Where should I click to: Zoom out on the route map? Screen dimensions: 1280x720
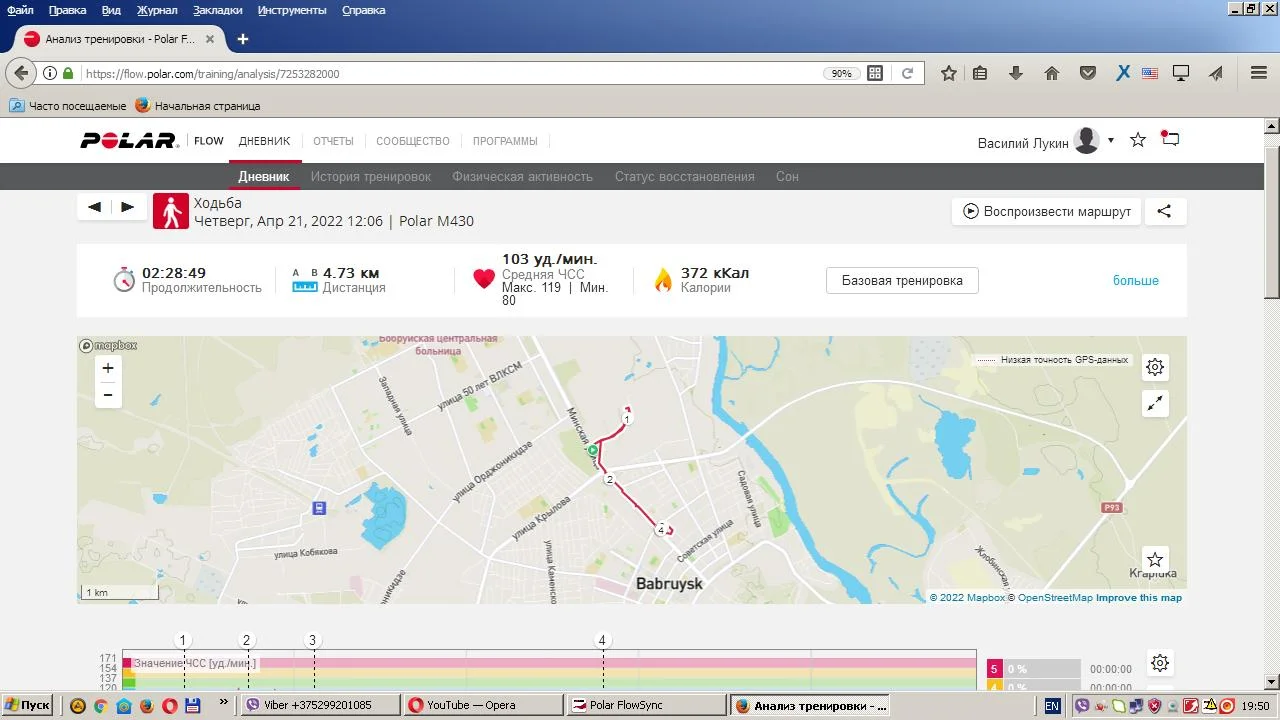[108, 395]
